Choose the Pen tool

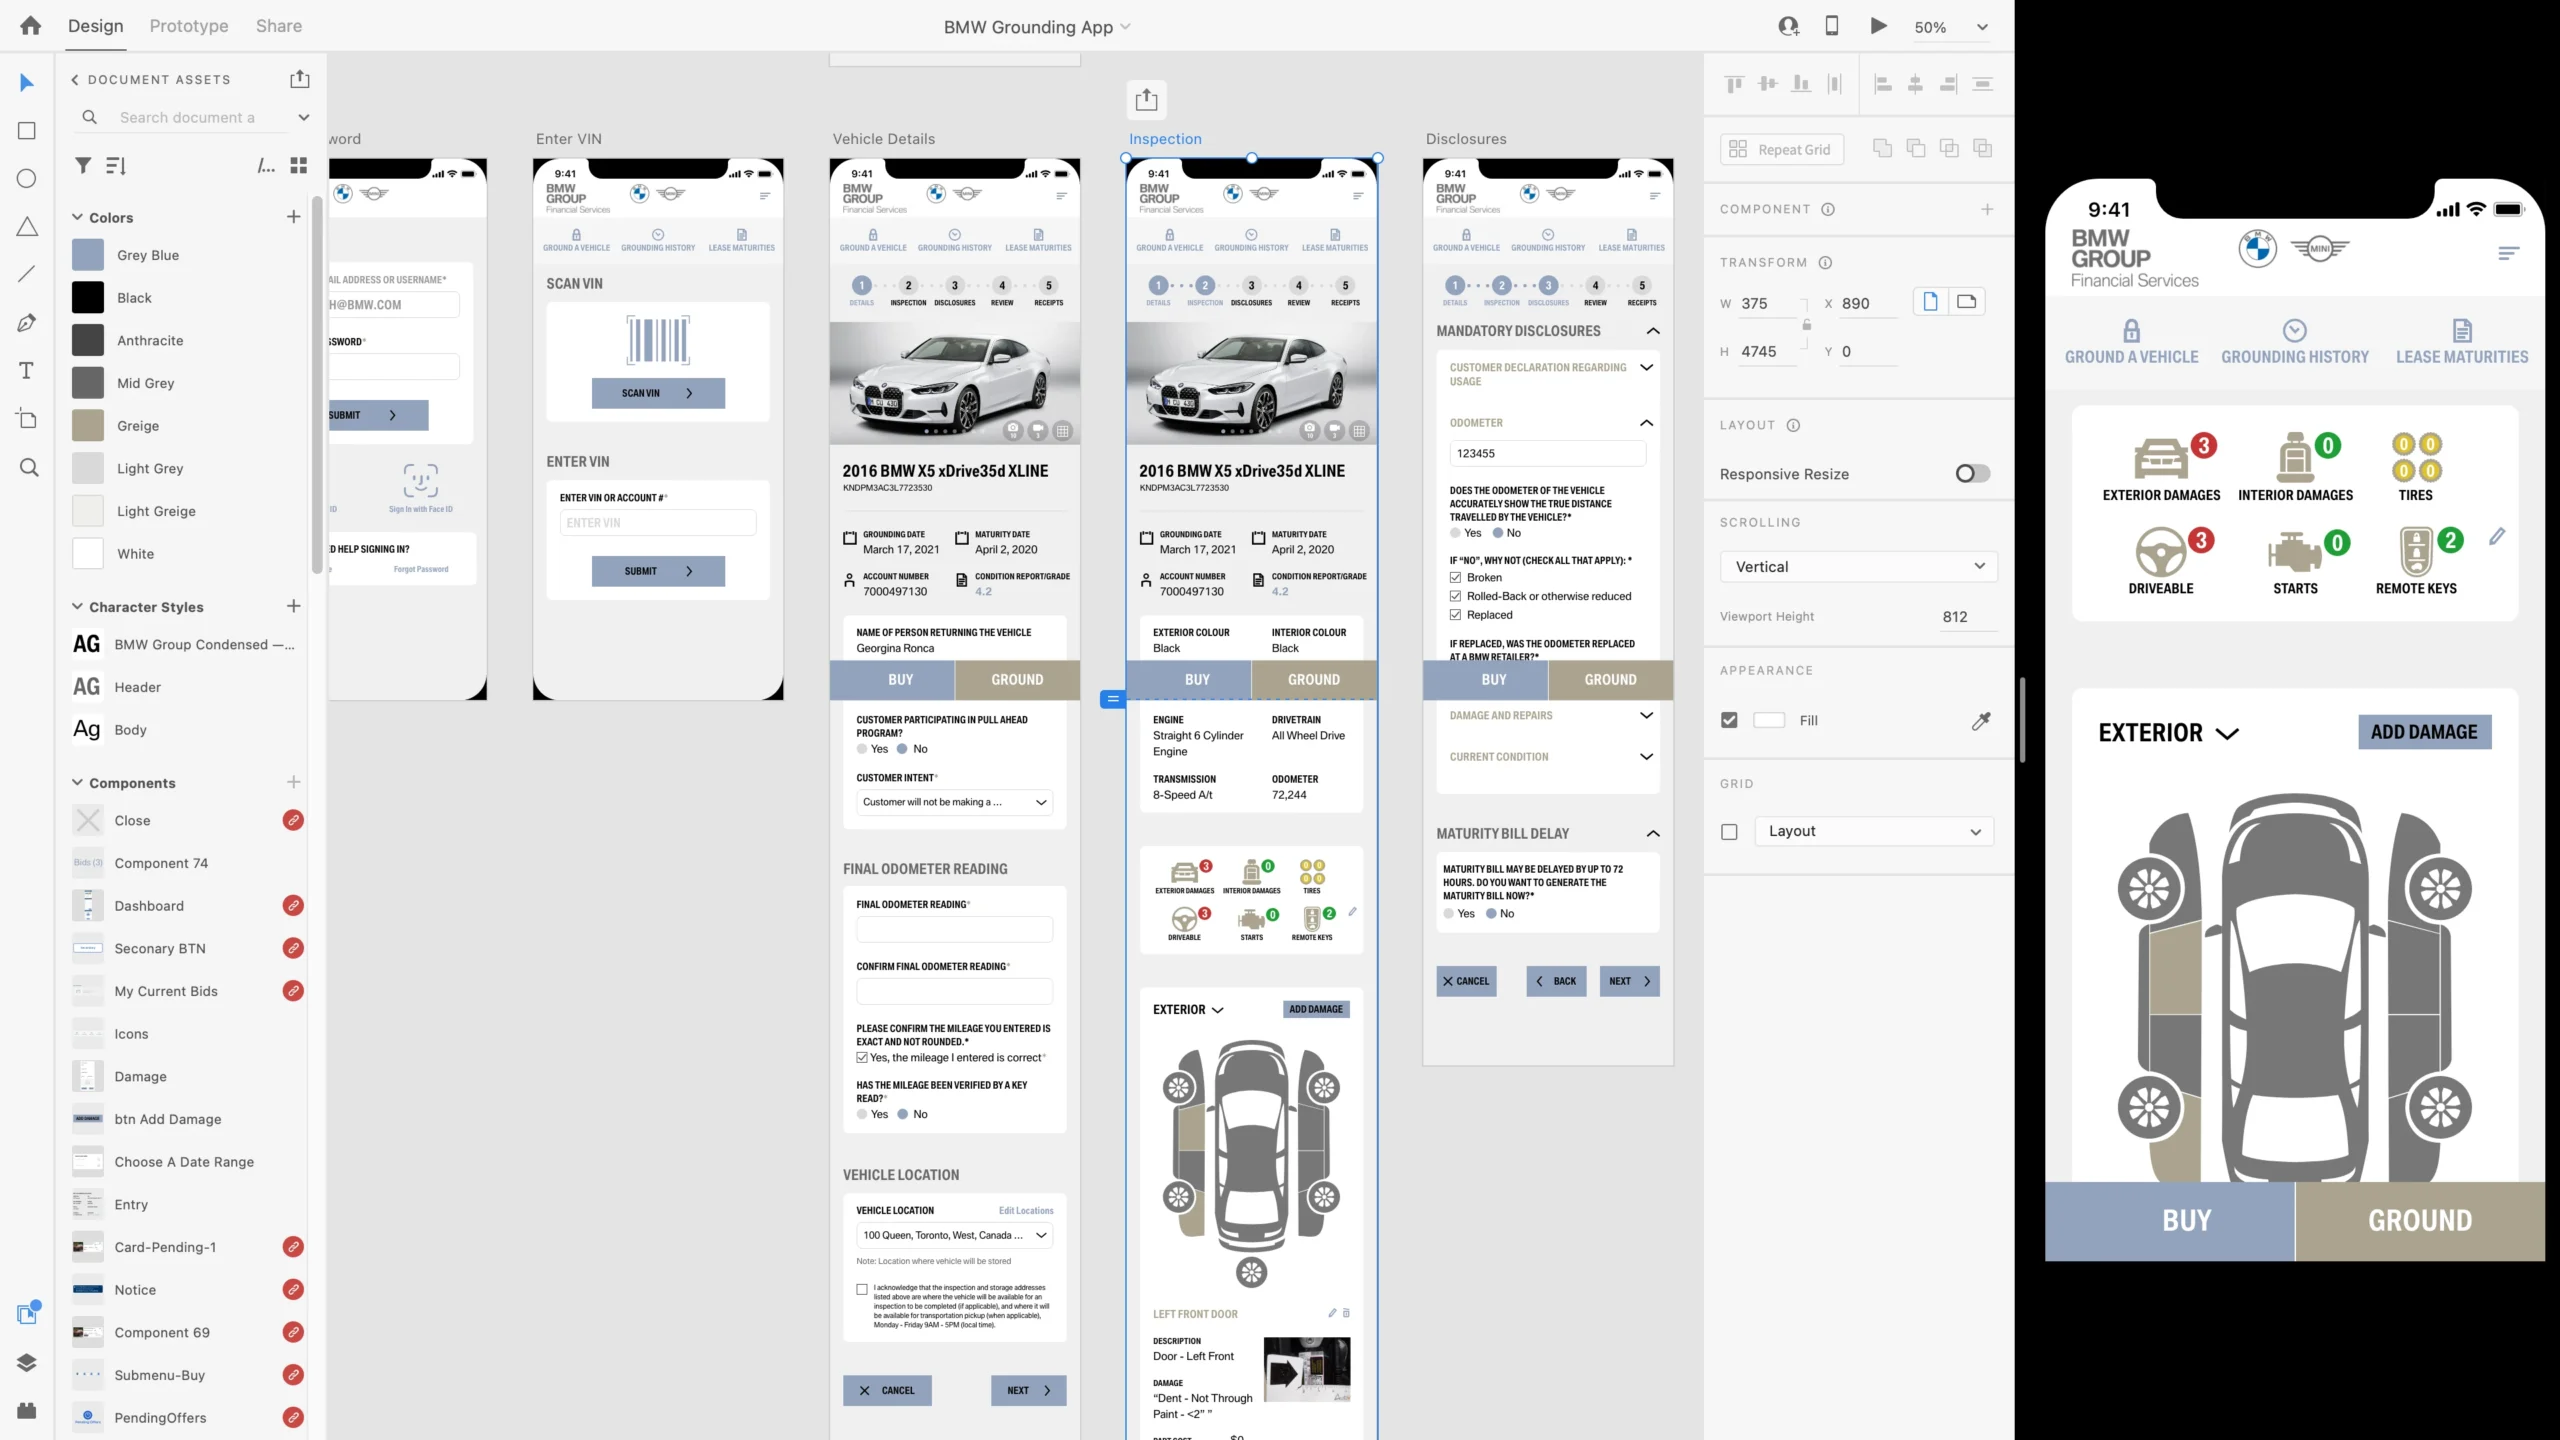coord(27,322)
